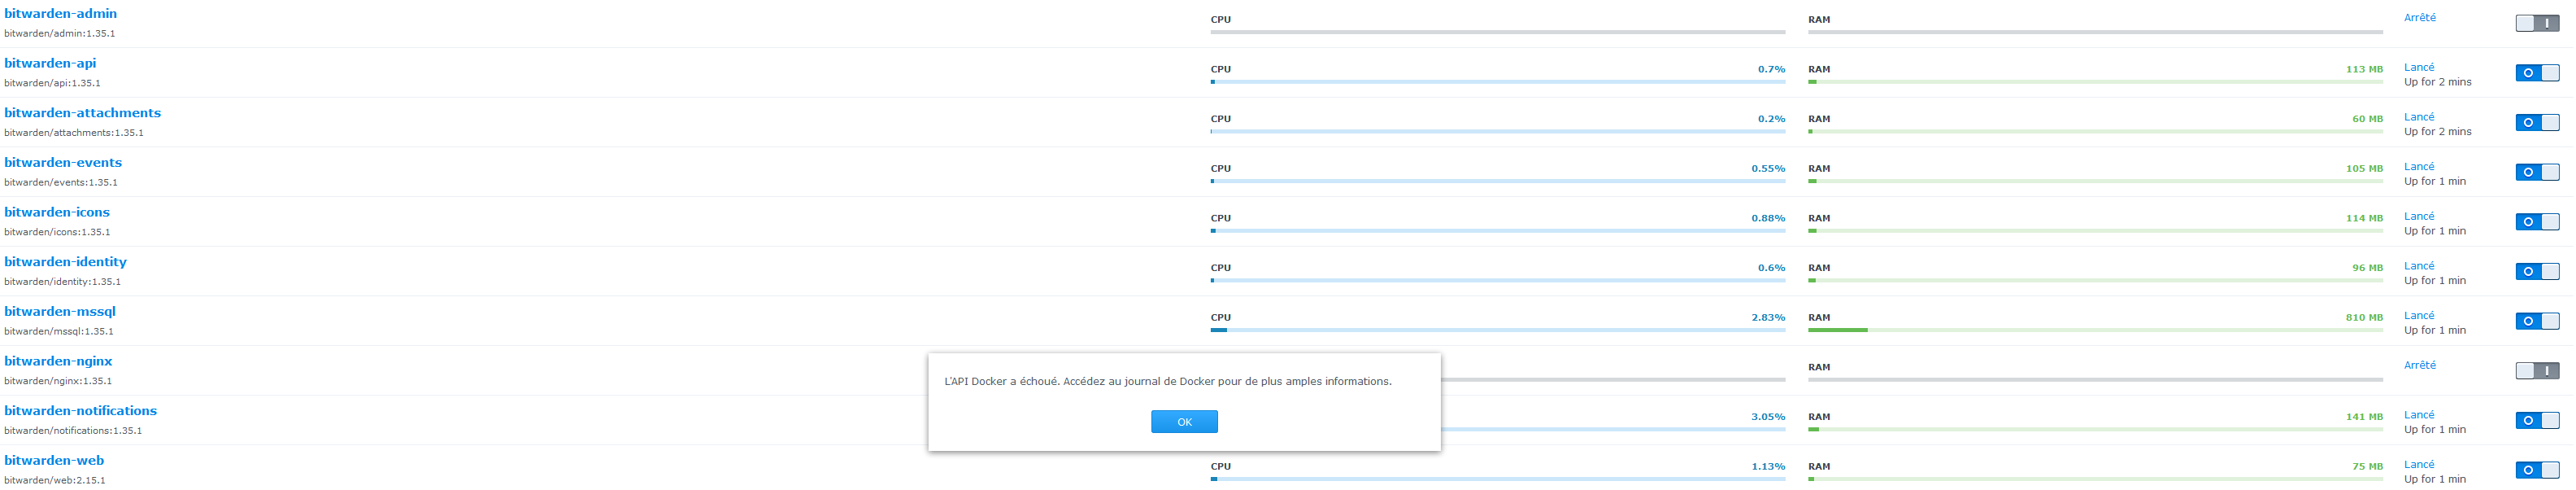Stop the bitwarden-notifications container toggle

[2537, 421]
